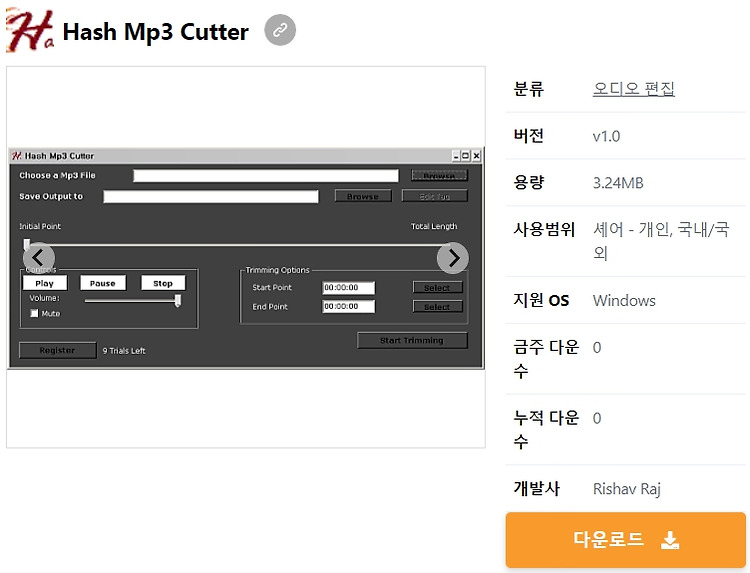
Task: Click the supported OS value Windows
Action: 624,300
